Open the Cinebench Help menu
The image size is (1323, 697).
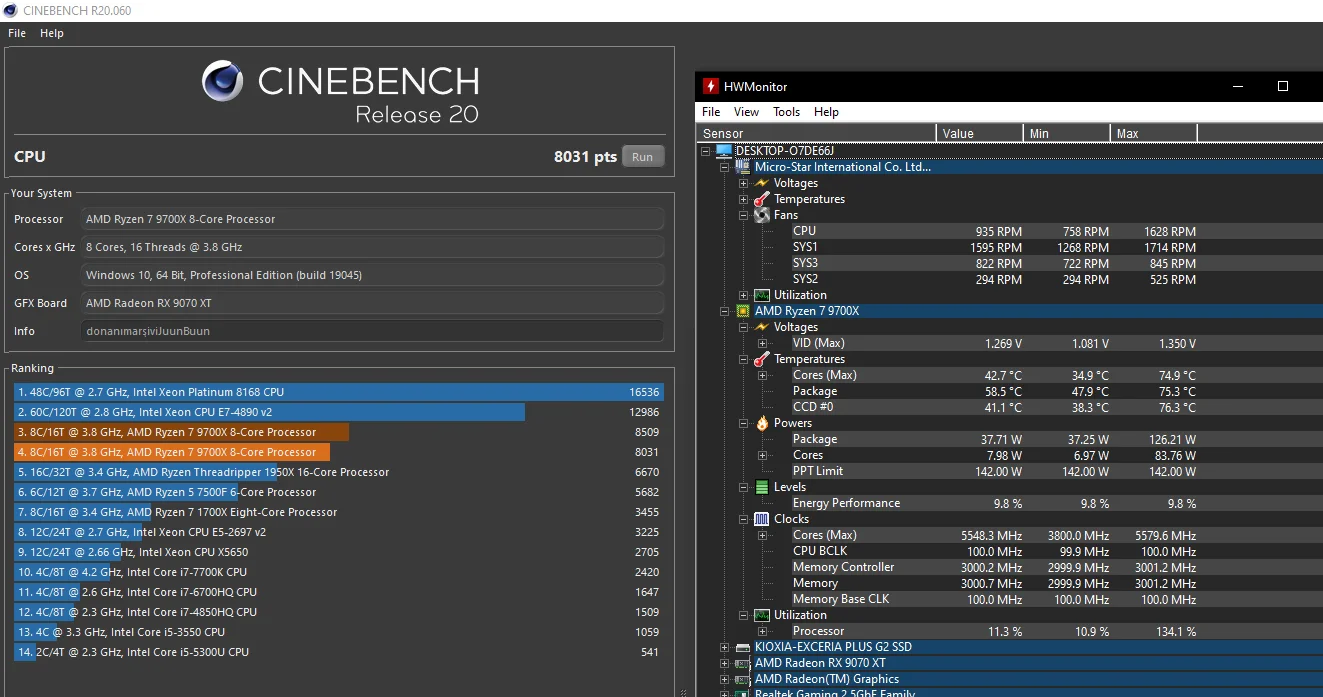[52, 33]
